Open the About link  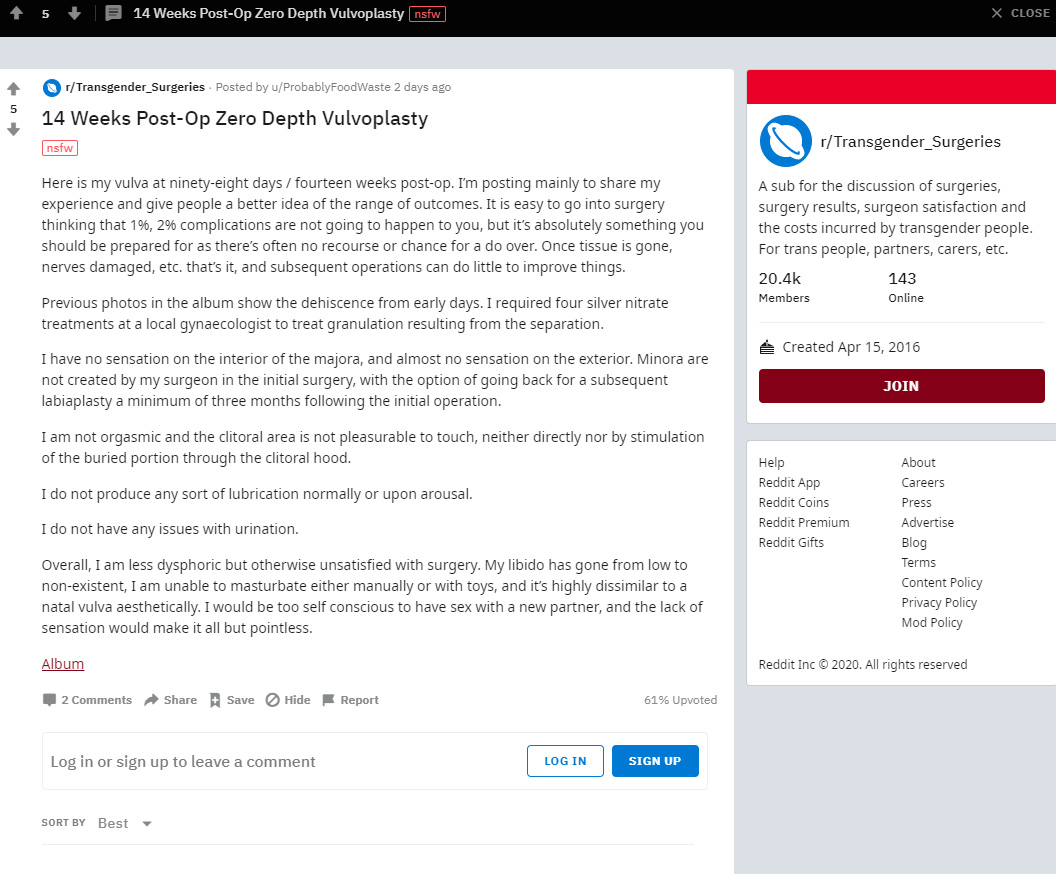918,463
